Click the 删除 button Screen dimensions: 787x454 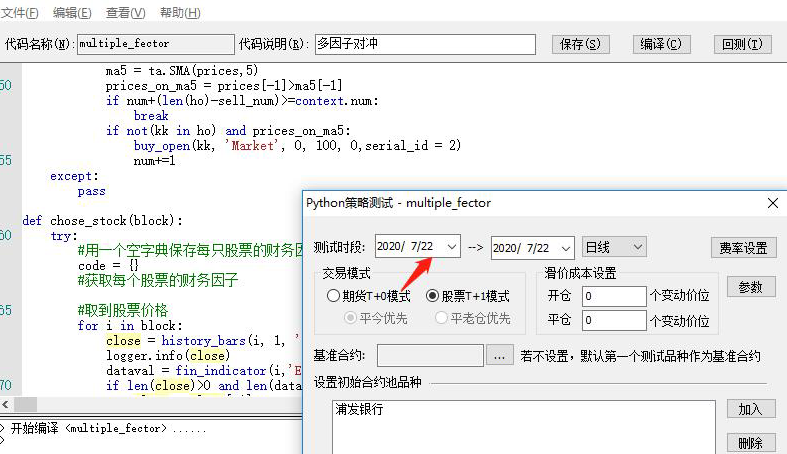751,443
